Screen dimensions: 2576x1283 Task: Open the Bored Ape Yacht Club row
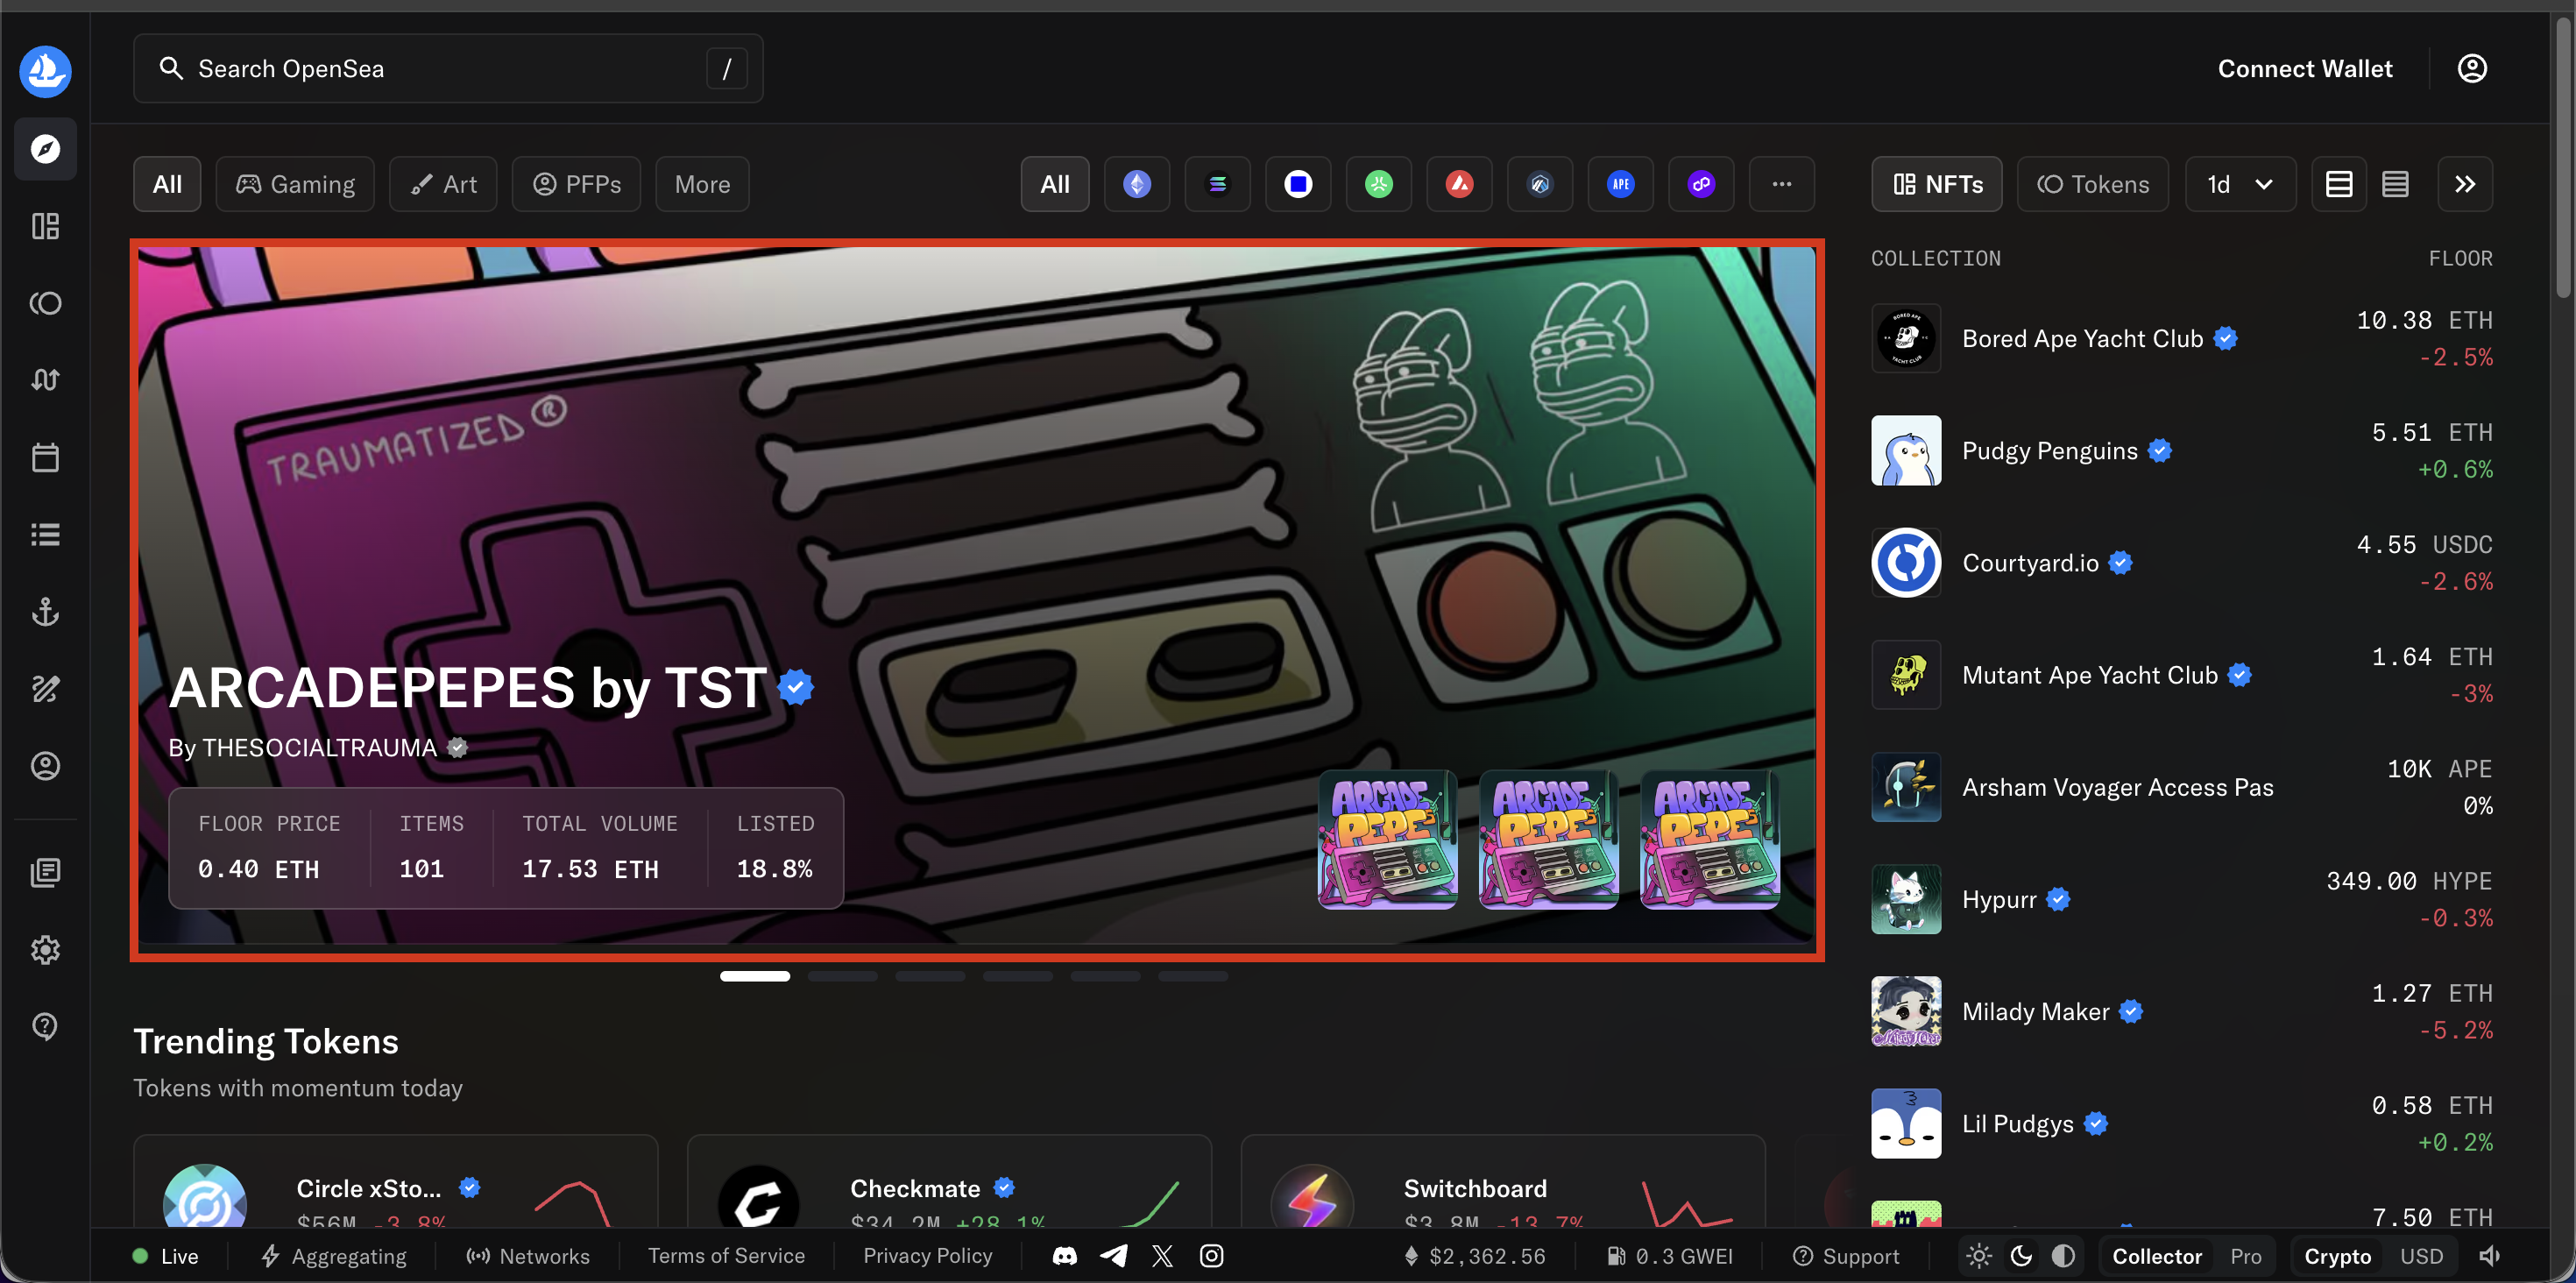tap(2182, 338)
